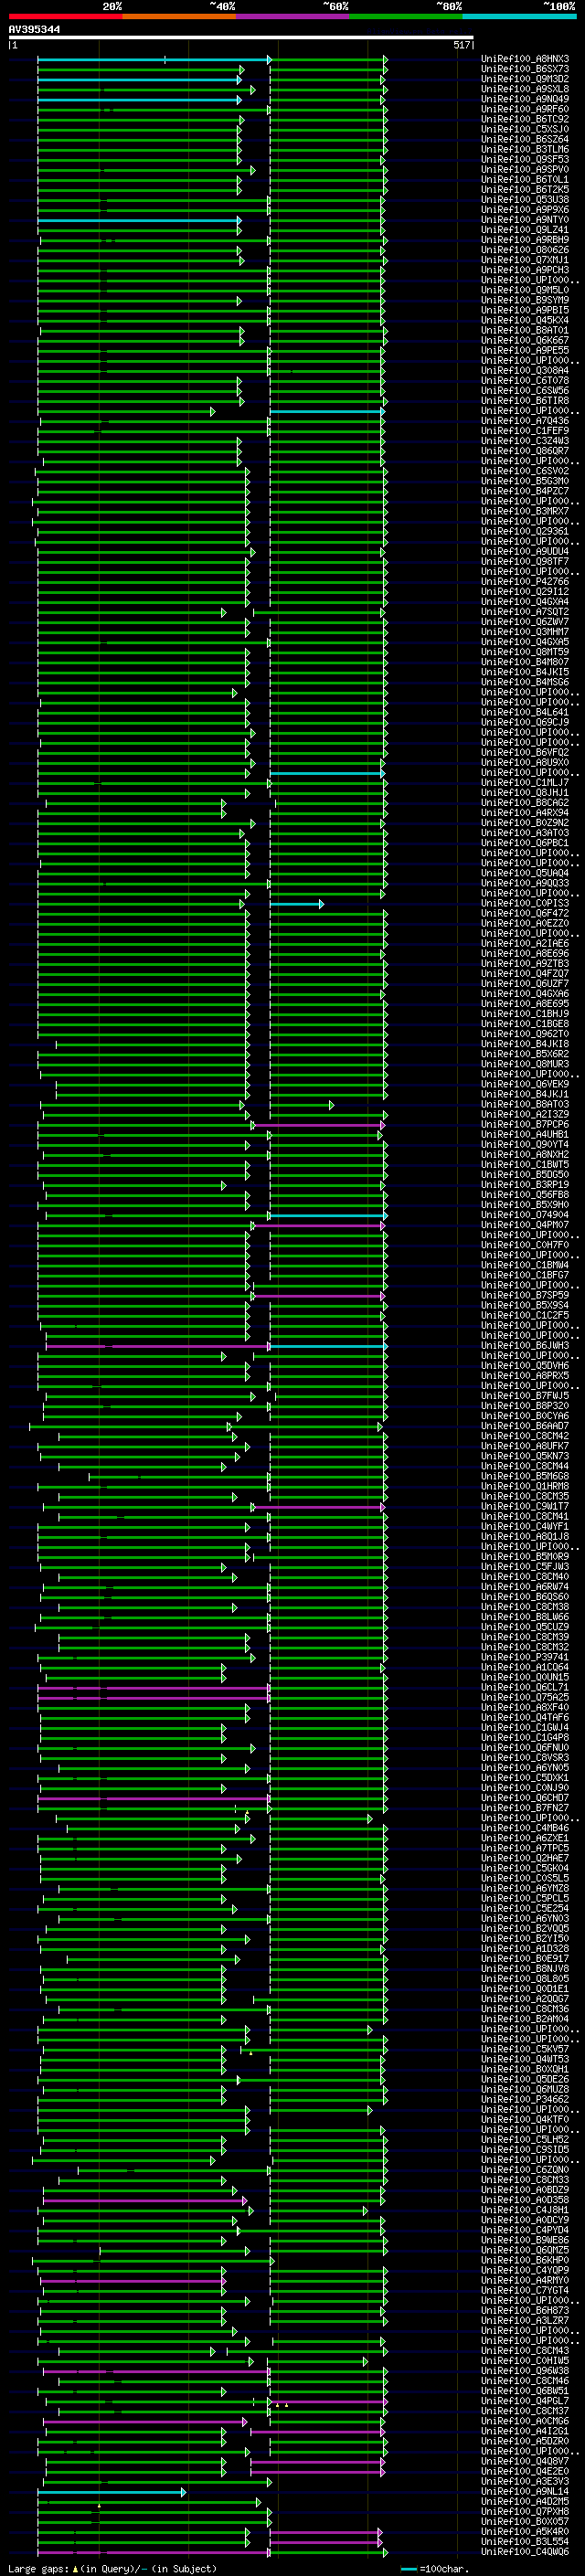Click the white query sequence bar
Screen dimensions: 585x2576
(241, 37)
